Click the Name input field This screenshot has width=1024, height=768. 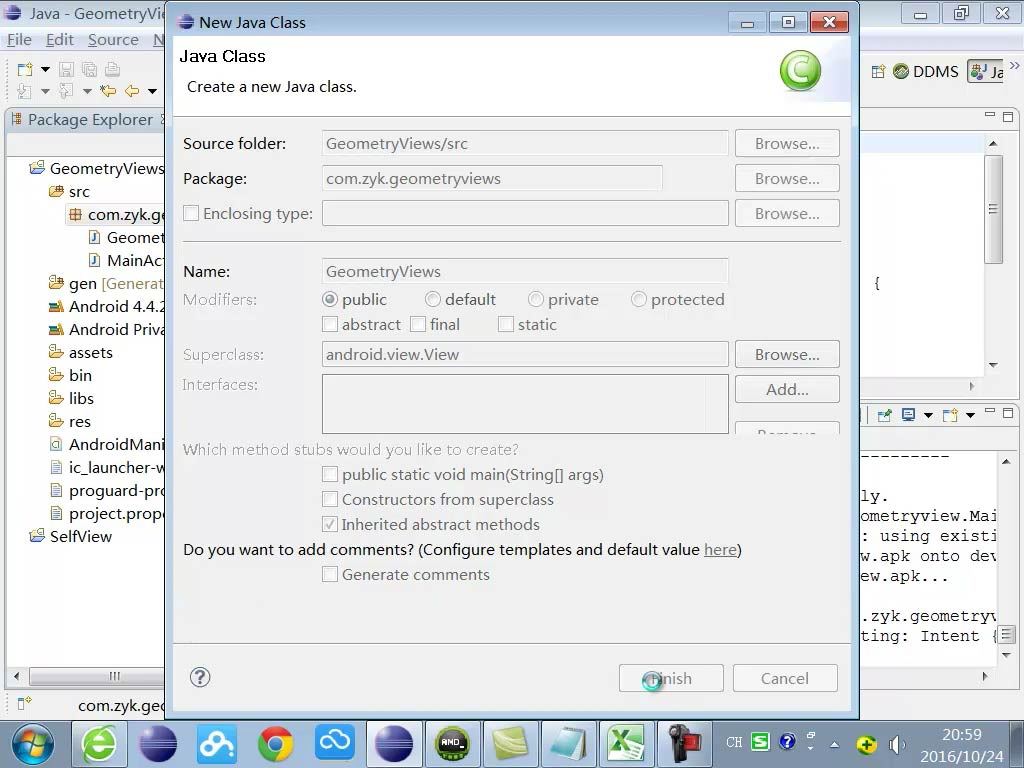coord(525,272)
